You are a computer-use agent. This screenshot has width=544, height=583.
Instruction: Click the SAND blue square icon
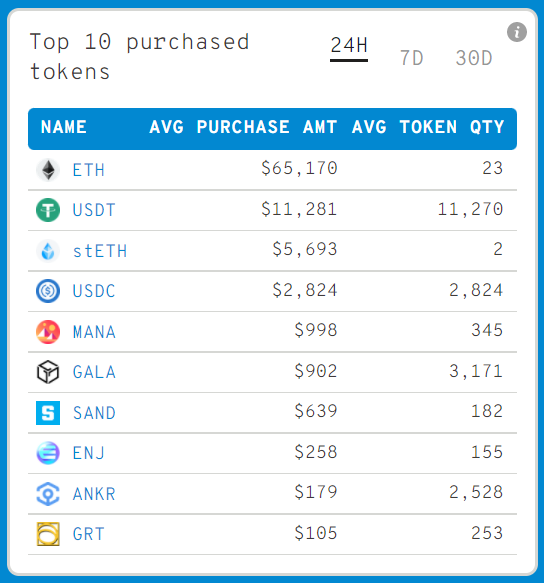[x=48, y=413]
